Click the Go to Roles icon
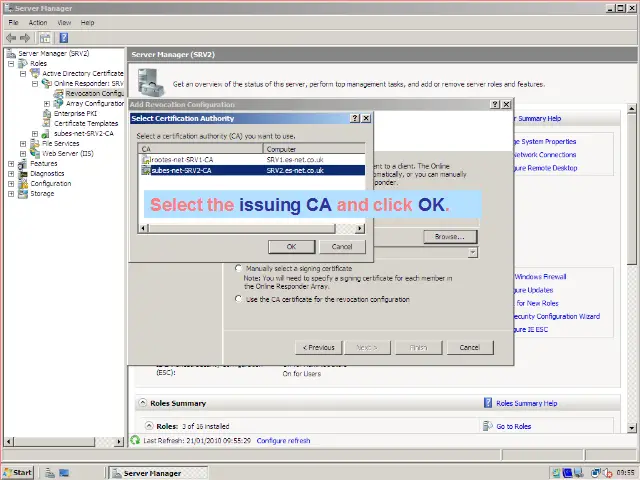The width and height of the screenshot is (640, 480). [488, 426]
